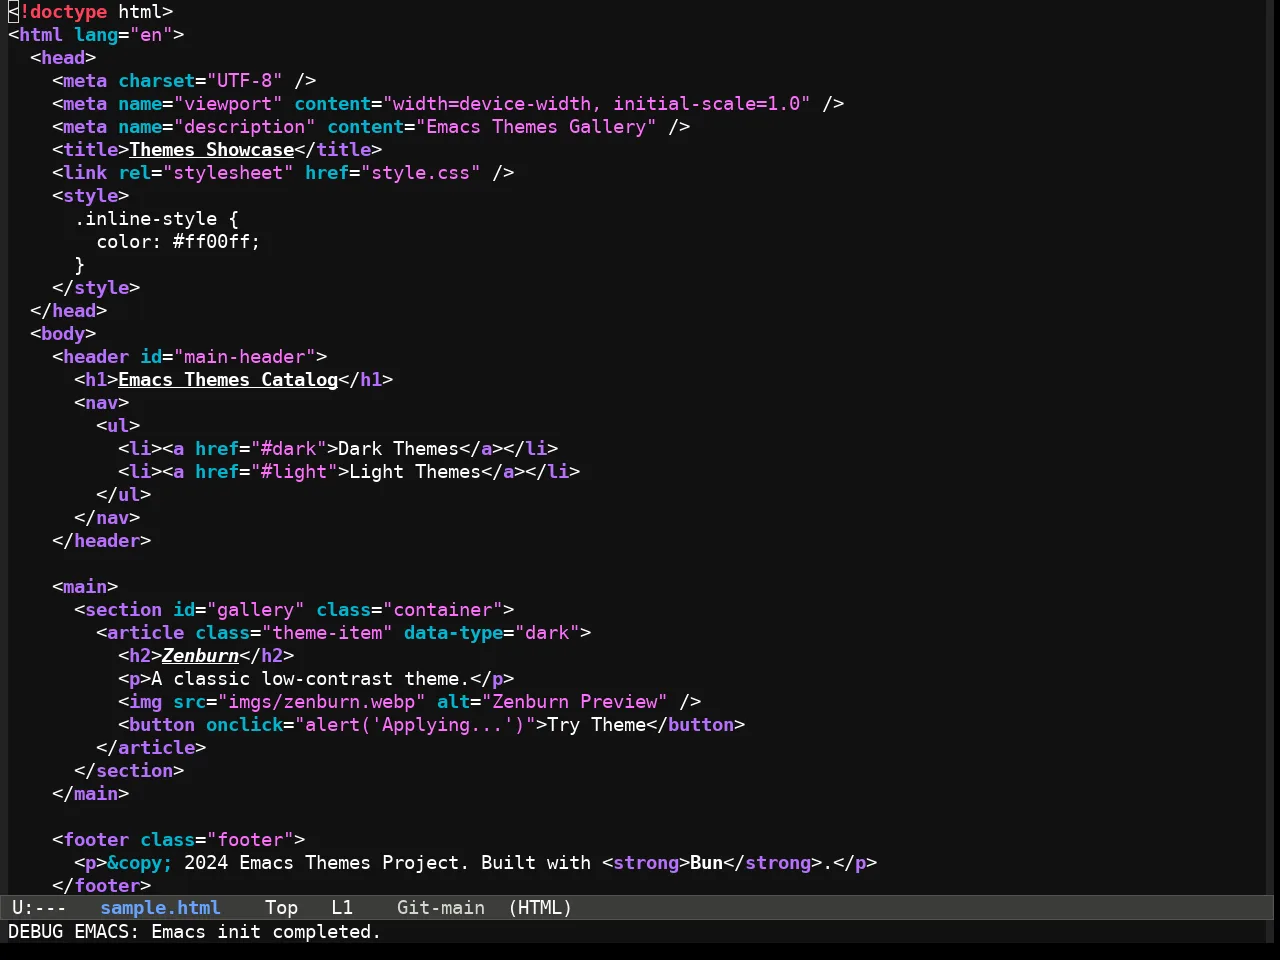Click the 'Light Themes' link text
The width and height of the screenshot is (1280, 960).
415,472
